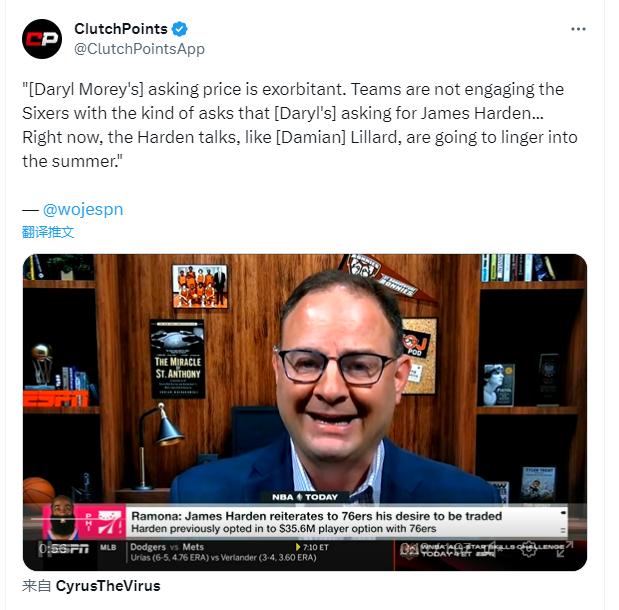Open the CyrusTheVirus source link
The width and height of the screenshot is (619, 610).
click(108, 586)
